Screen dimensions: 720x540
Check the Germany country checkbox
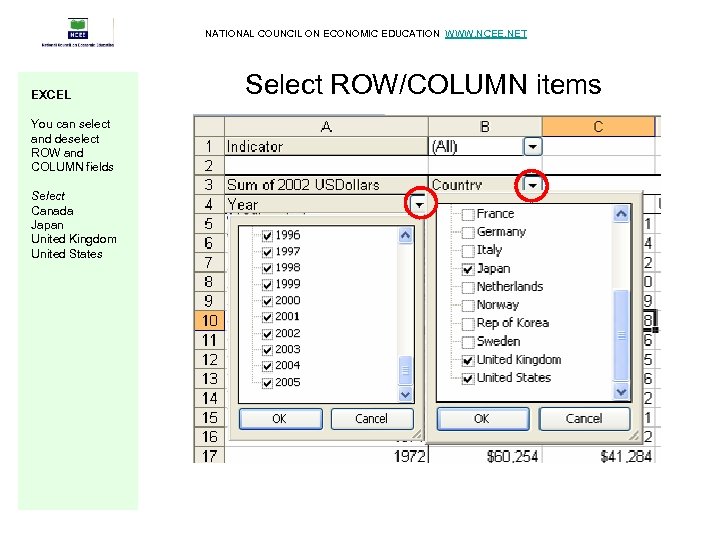[x=468, y=233]
